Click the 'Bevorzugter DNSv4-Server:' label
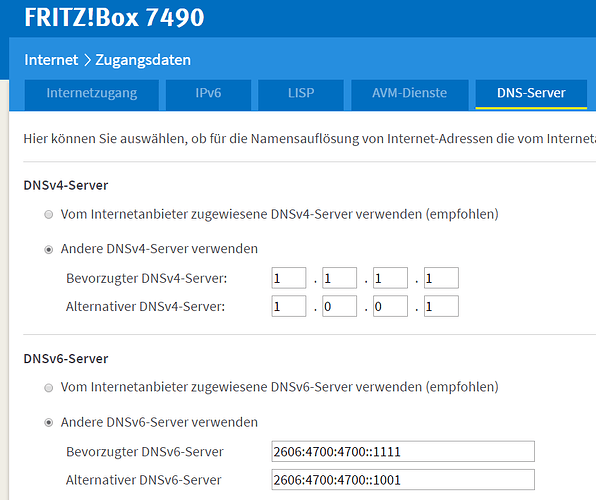This screenshot has width=596, height=500. pos(146,279)
